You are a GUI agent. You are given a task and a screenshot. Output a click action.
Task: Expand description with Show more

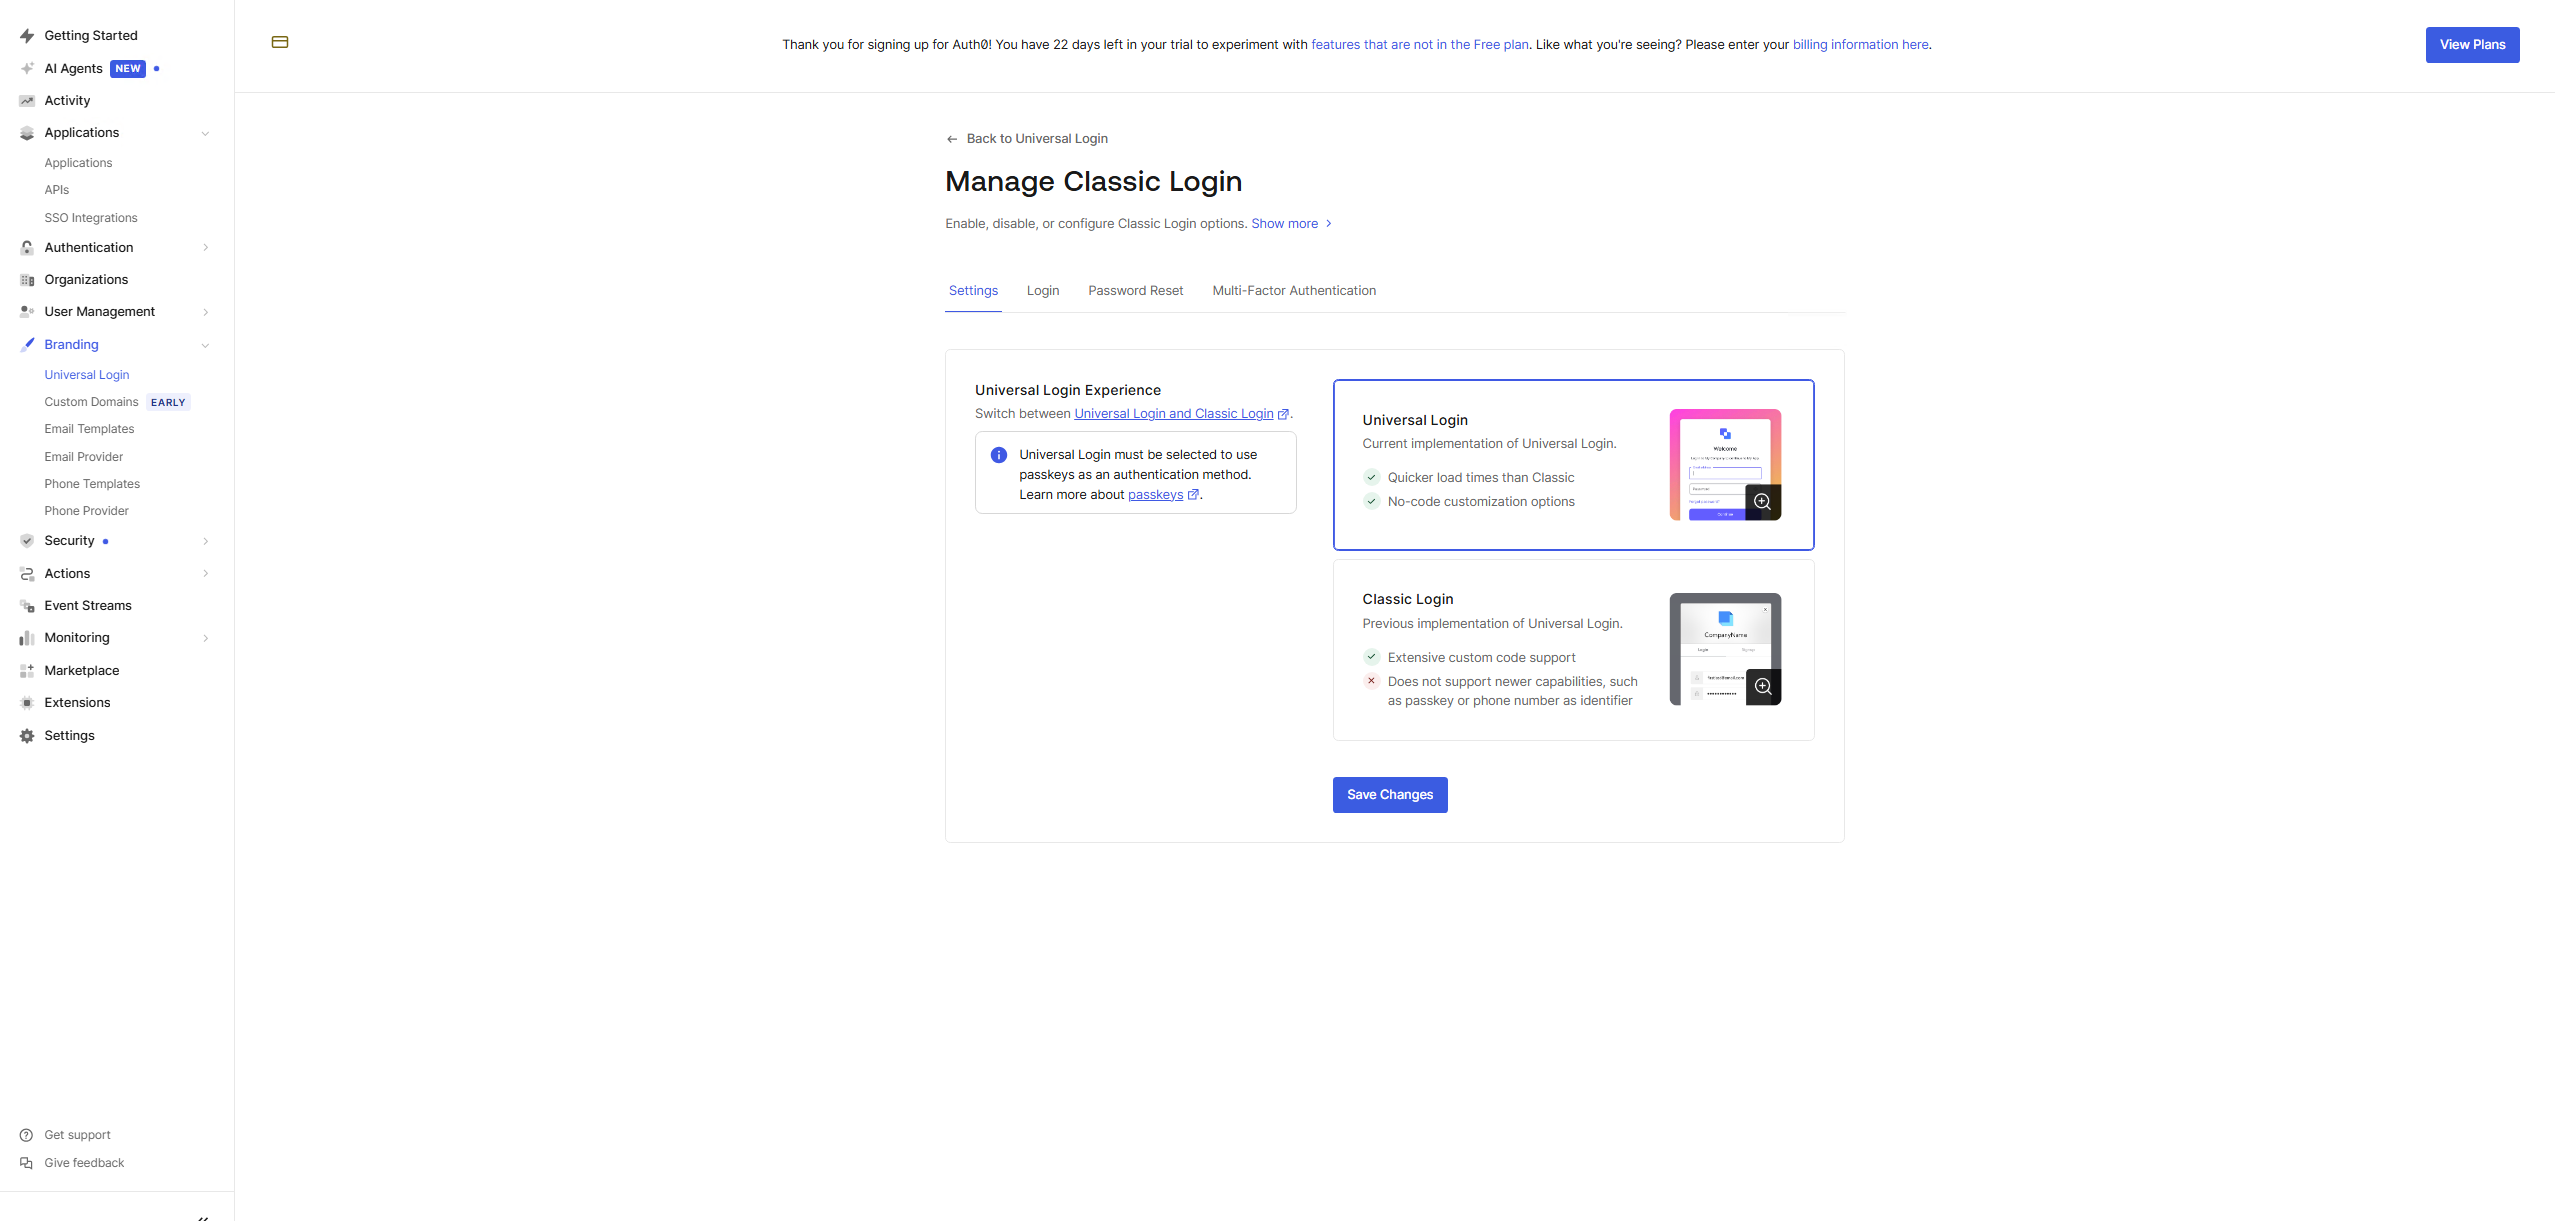click(1291, 224)
